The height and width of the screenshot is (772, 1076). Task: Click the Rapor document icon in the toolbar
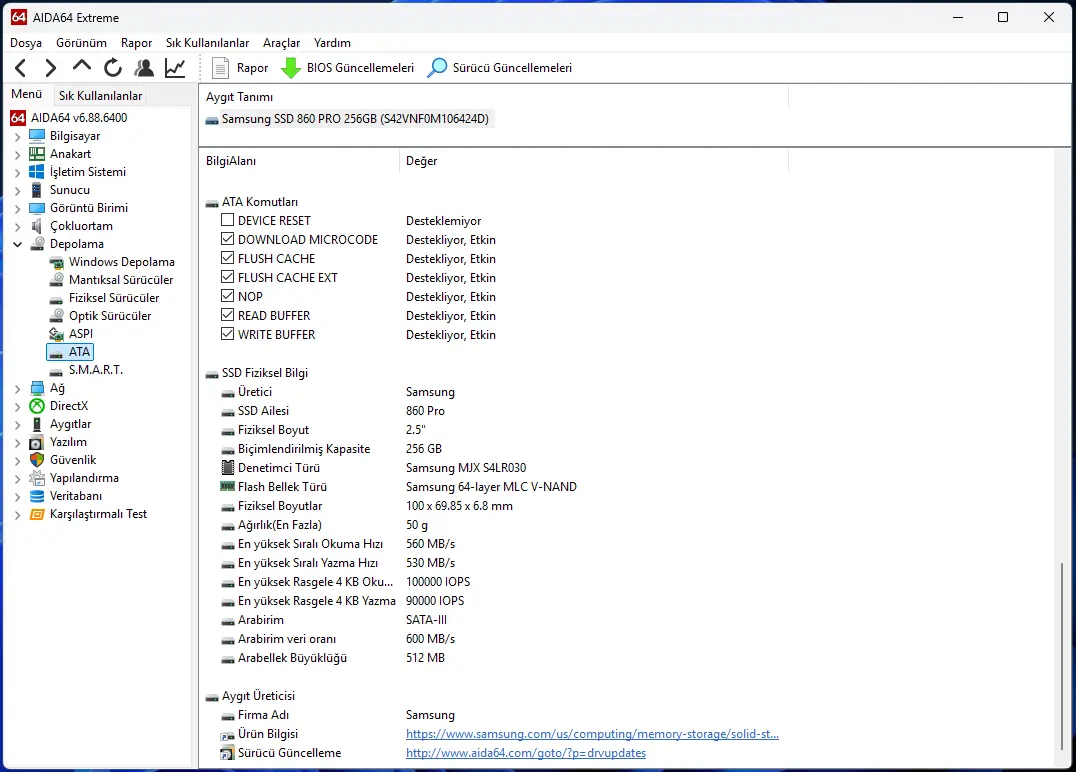[220, 68]
